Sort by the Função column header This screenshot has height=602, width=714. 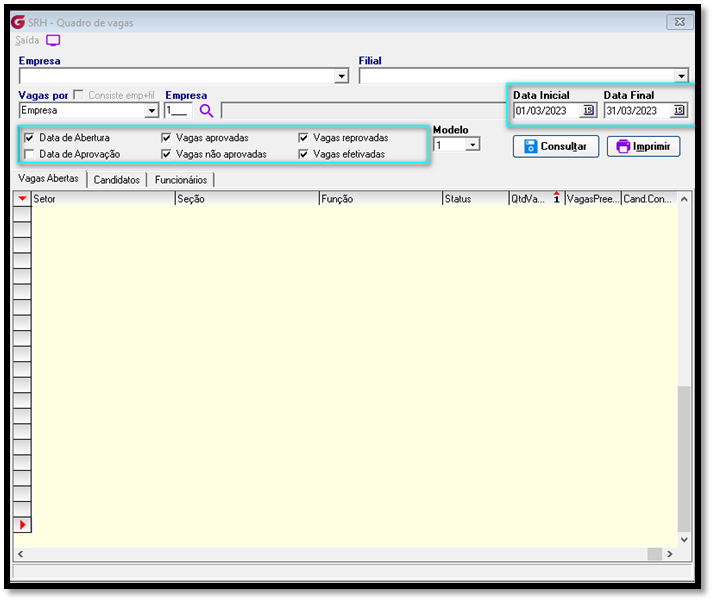(381, 199)
